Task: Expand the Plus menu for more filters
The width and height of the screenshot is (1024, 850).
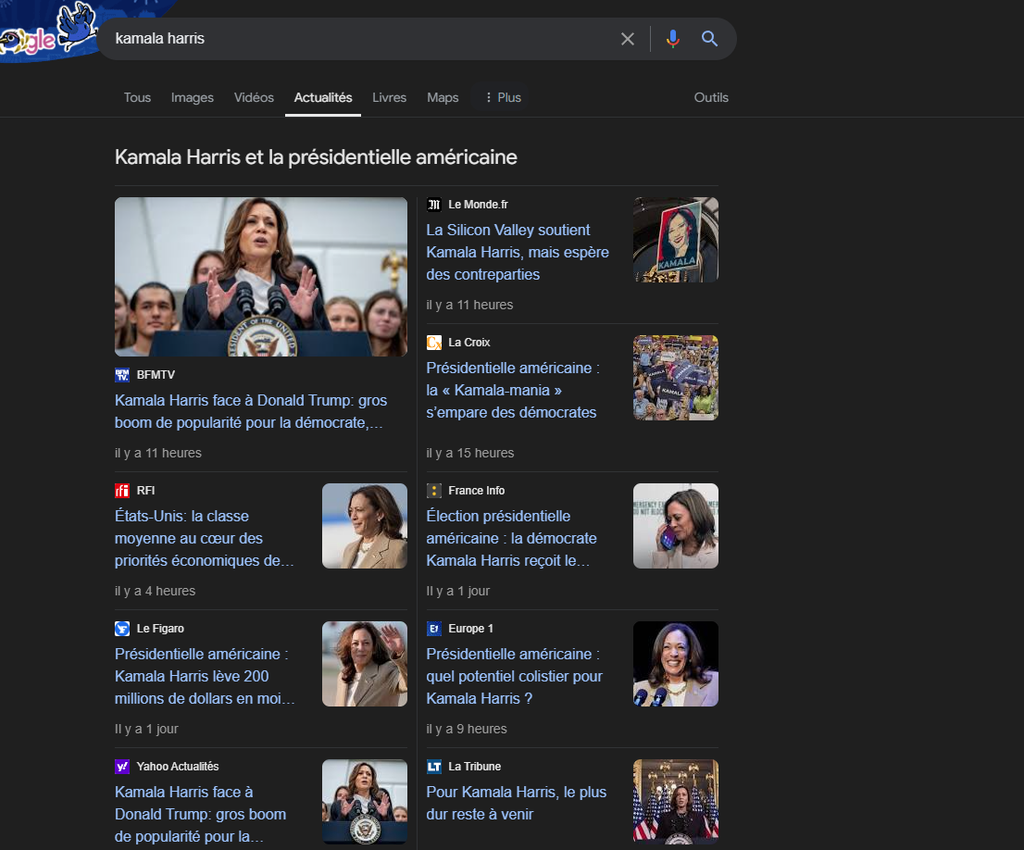Action: [502, 97]
